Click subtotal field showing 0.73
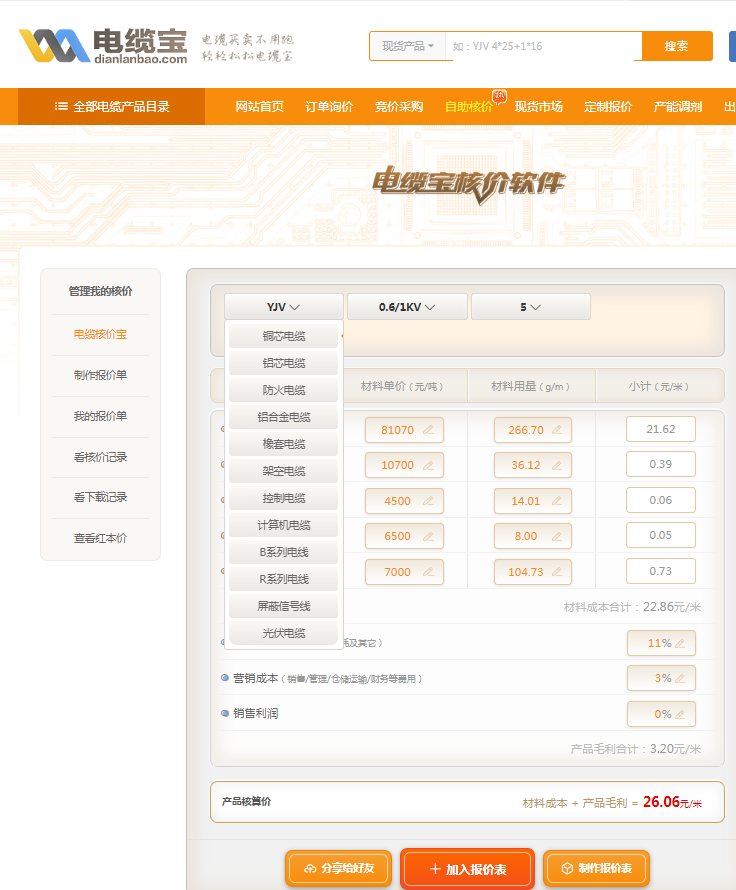 click(x=661, y=571)
